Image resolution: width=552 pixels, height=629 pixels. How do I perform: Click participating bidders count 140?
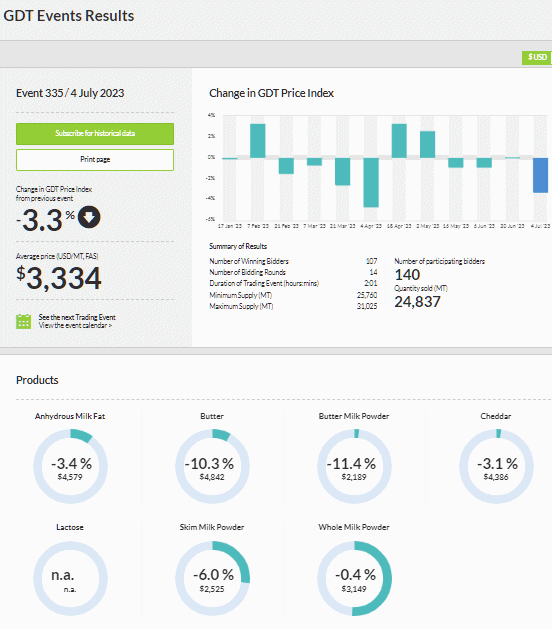(x=407, y=275)
